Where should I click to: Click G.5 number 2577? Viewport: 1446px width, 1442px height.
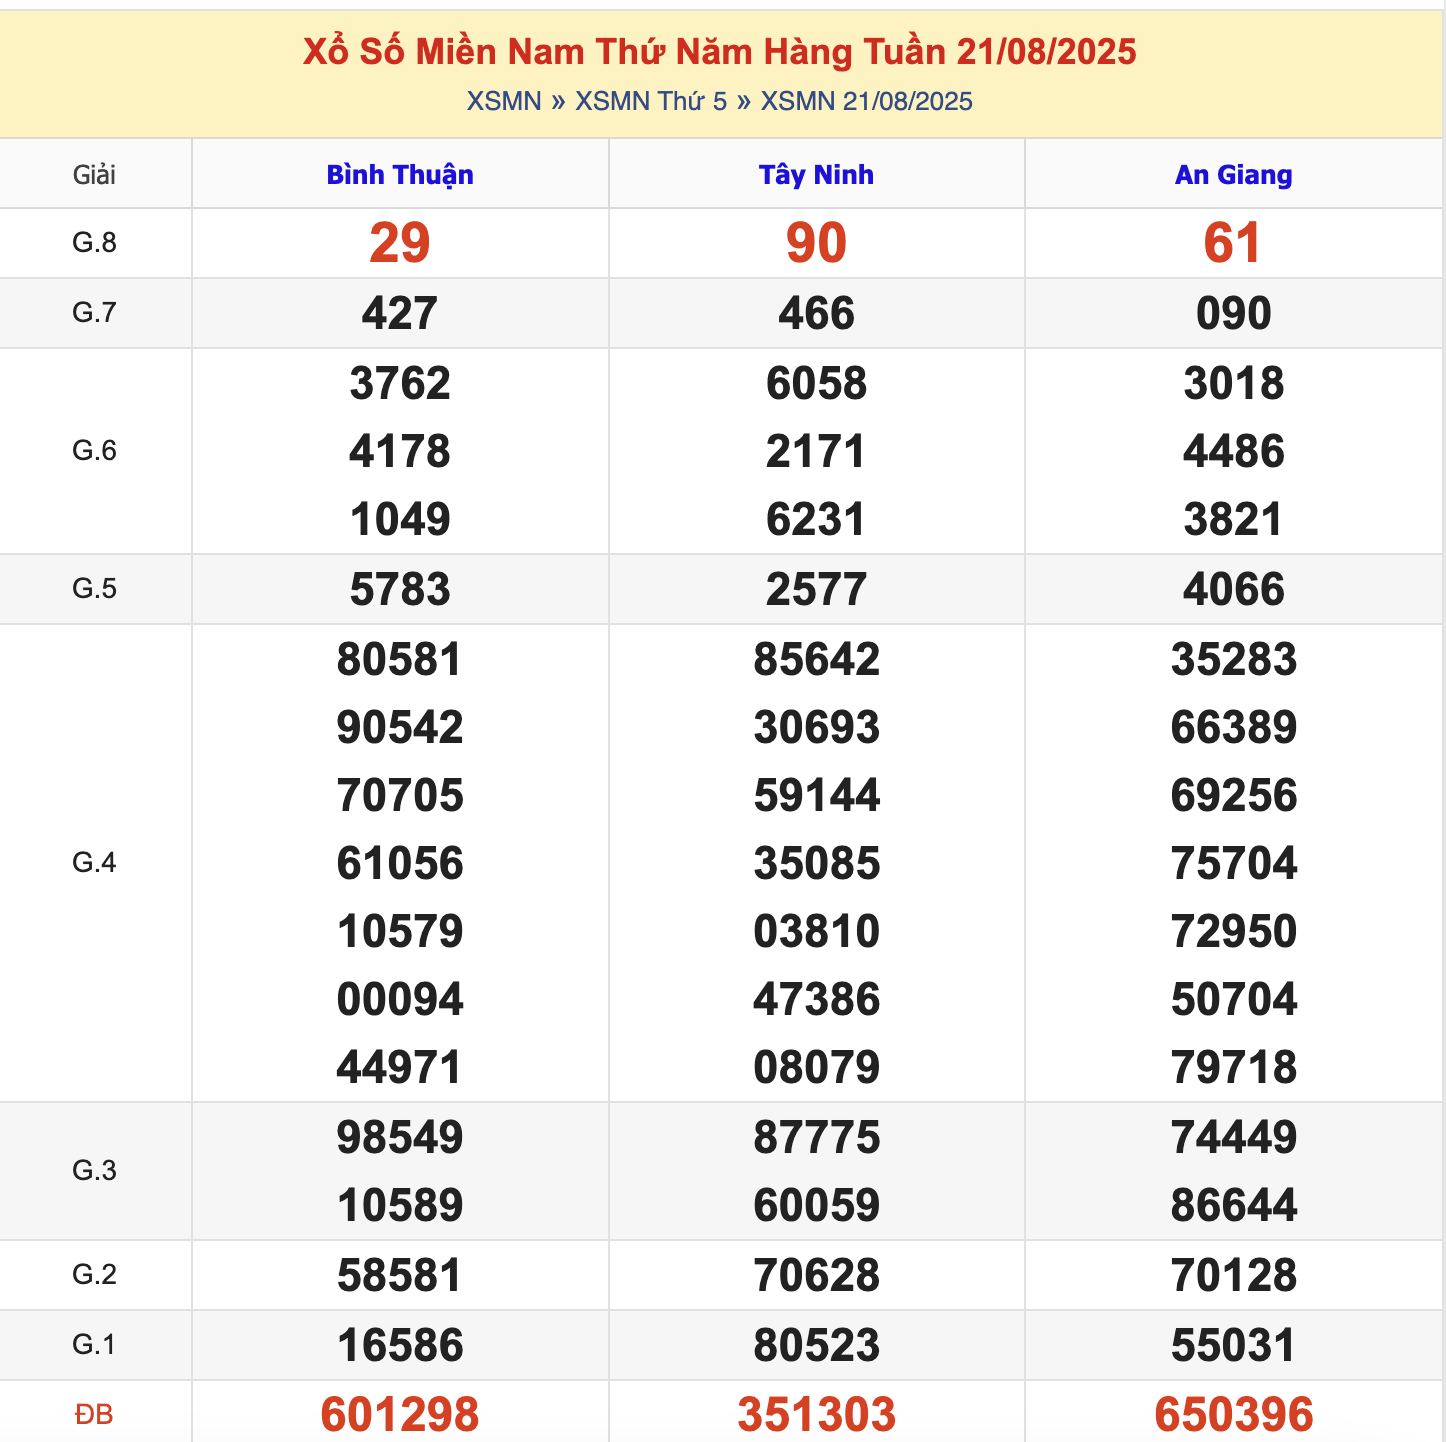pyautogui.click(x=816, y=589)
